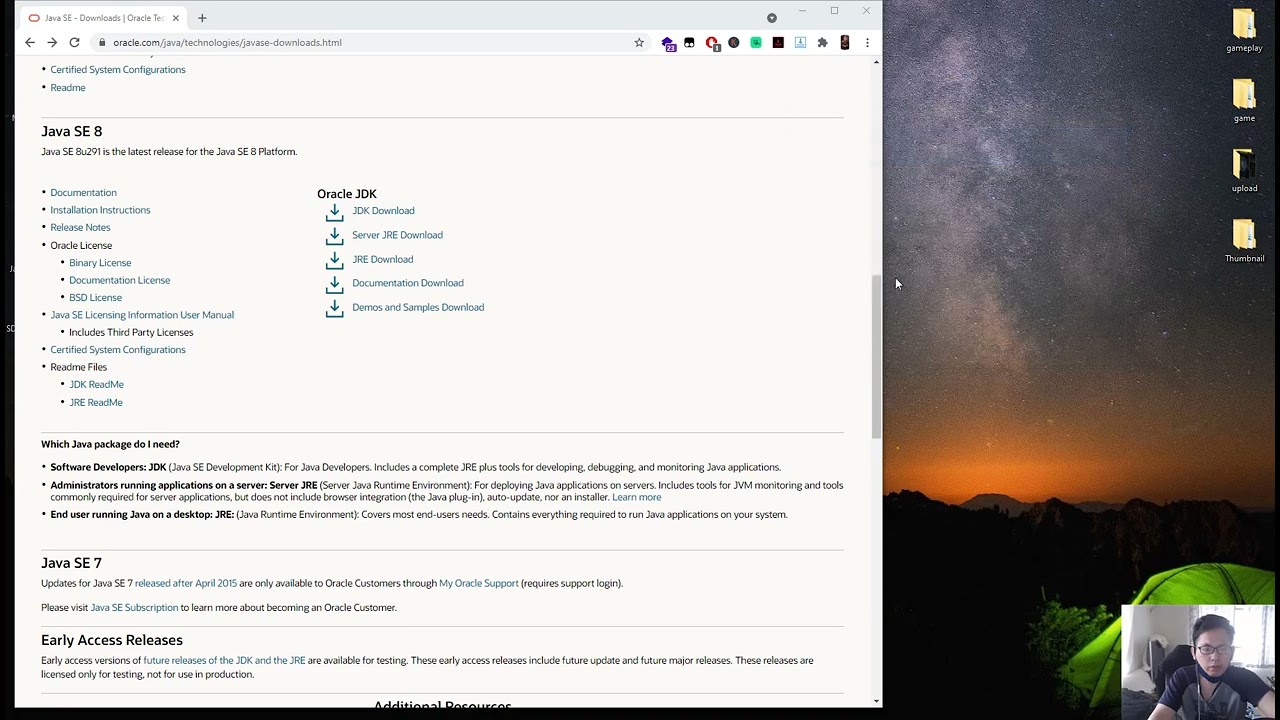Open the JDK ReadMe link
The width and height of the screenshot is (1280, 720).
tap(96, 384)
